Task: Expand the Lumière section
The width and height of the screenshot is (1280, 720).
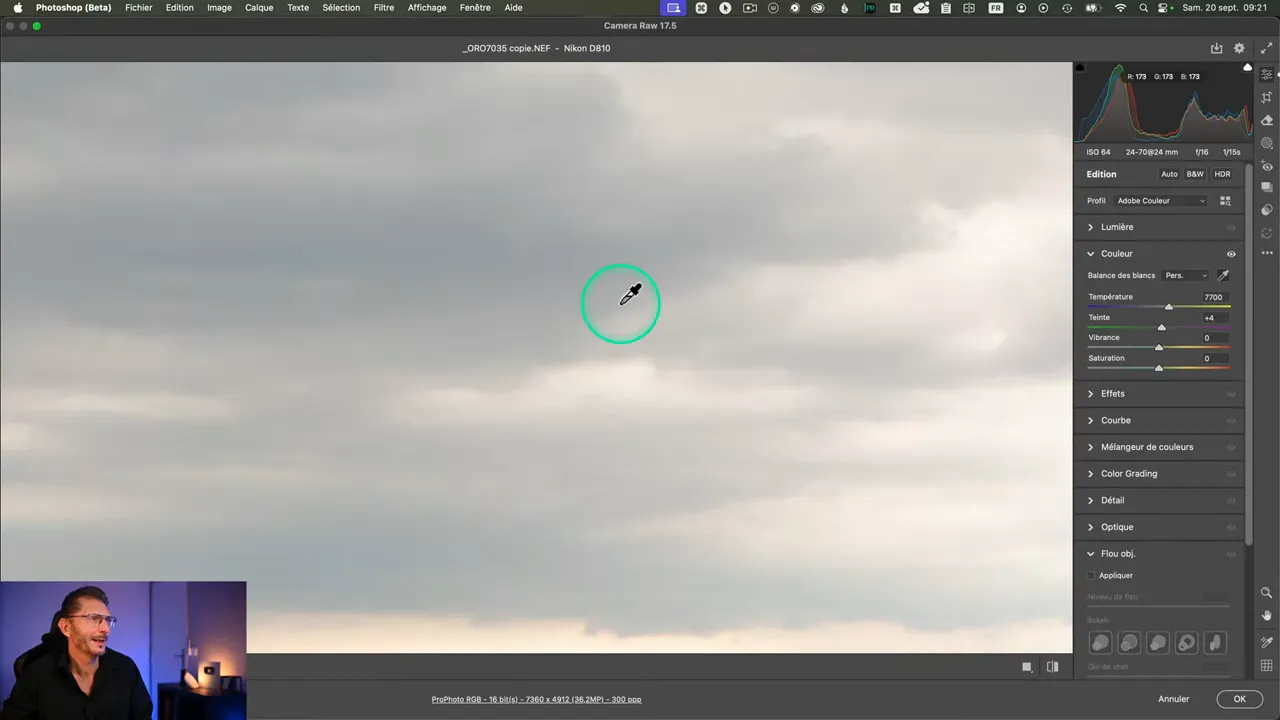Action: [1117, 227]
